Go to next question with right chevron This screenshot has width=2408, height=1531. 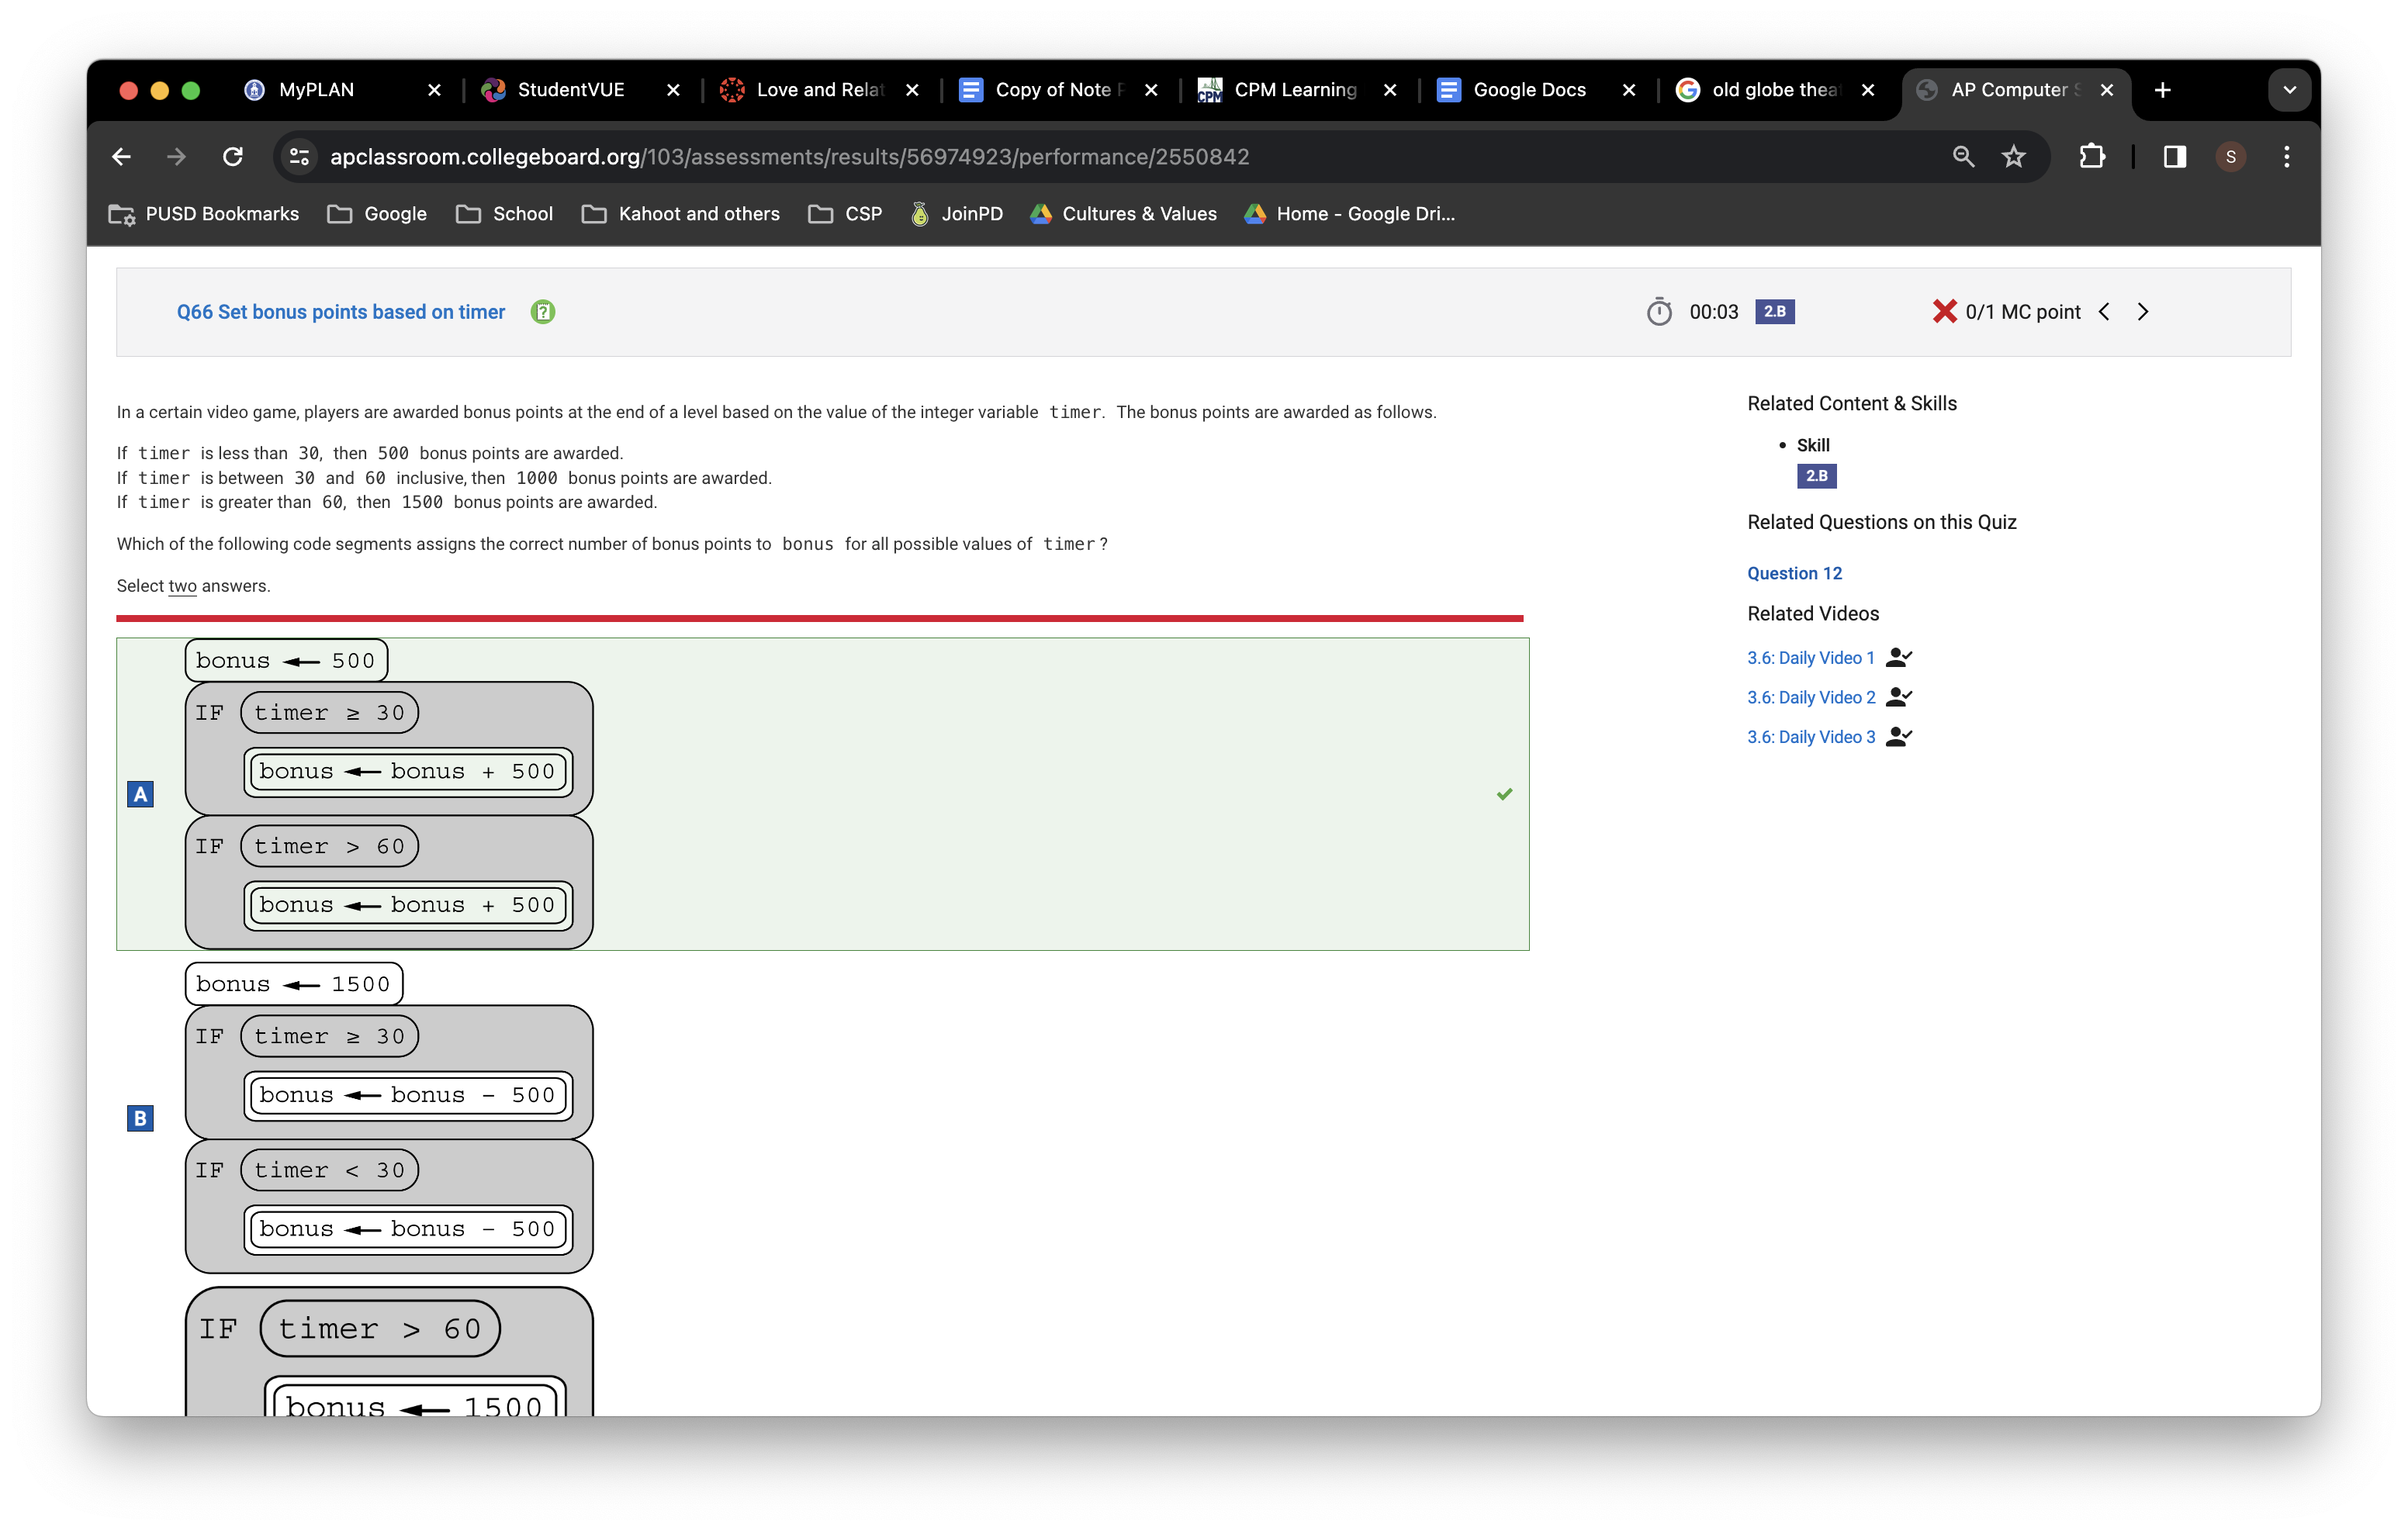[2143, 312]
